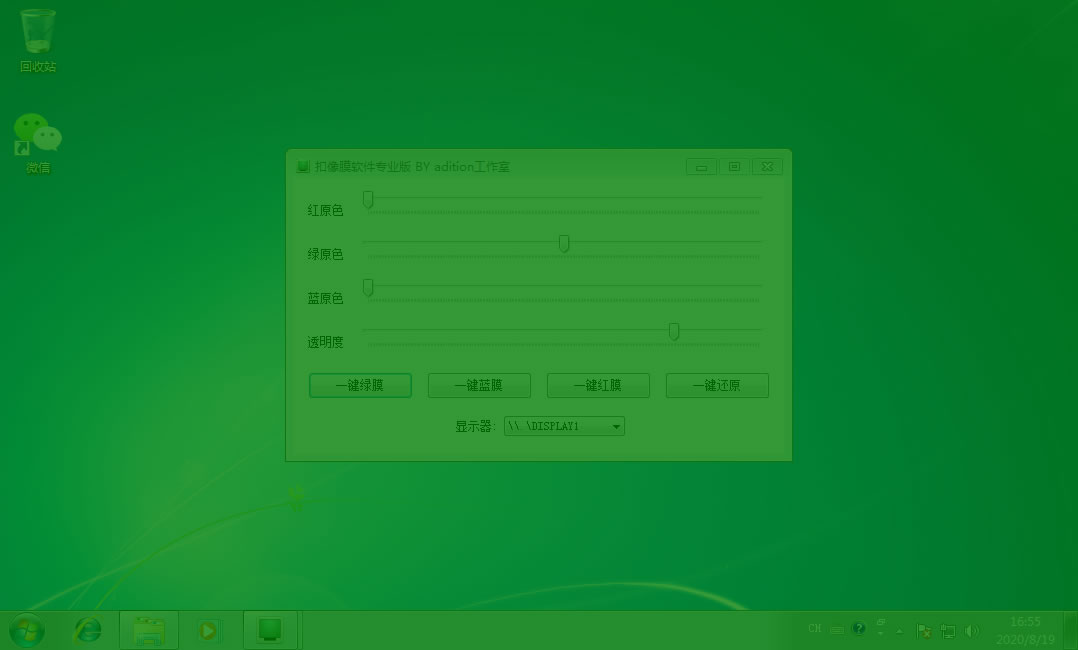Apply the blue film with 一键蓝膜
Viewport: 1078px width, 650px height.
tap(478, 385)
